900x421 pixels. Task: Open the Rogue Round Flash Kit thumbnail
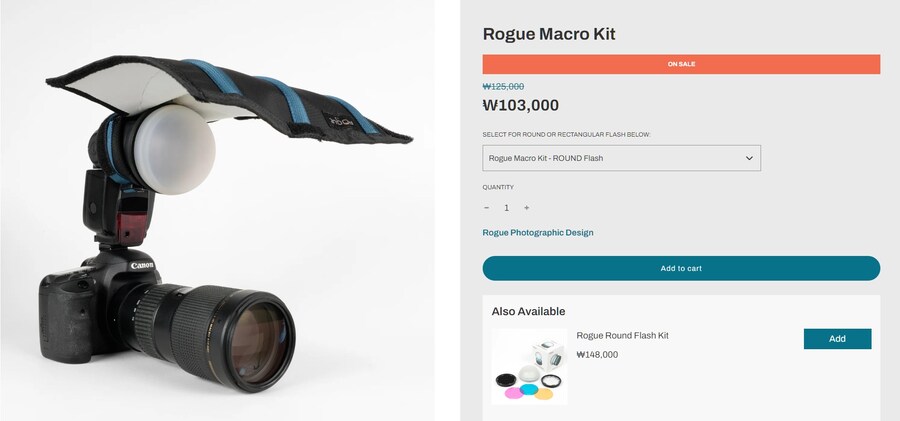tap(528, 366)
